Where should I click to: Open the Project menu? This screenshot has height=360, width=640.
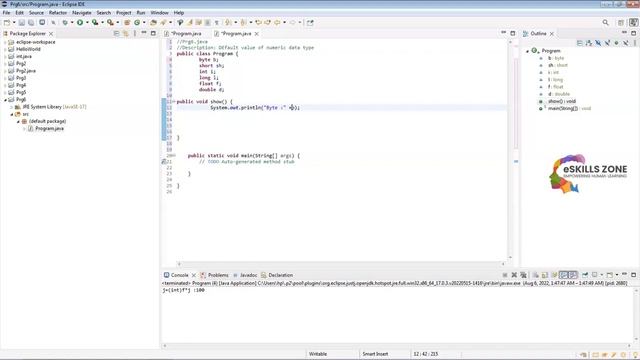click(x=124, y=13)
